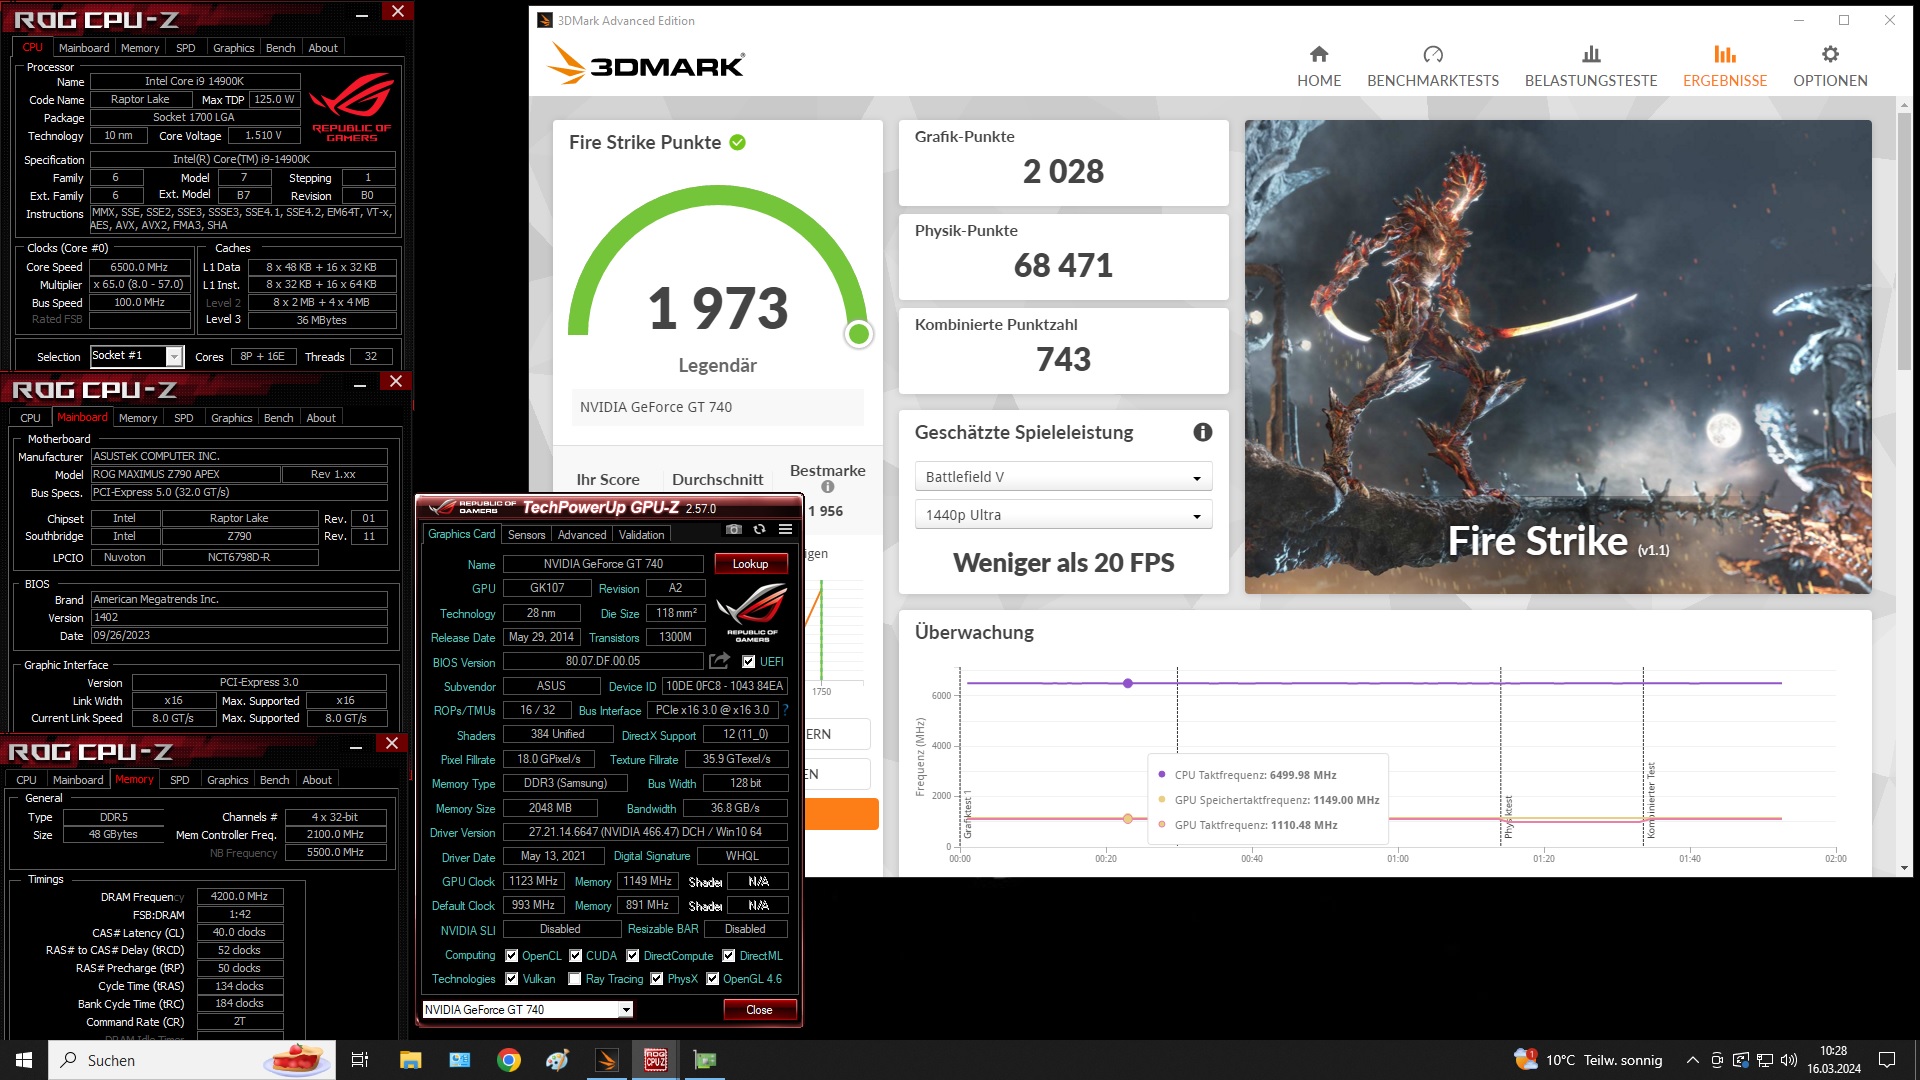This screenshot has height=1080, width=1920.
Task: Open Bench tab in top CPU-Z window
Action: [280, 48]
